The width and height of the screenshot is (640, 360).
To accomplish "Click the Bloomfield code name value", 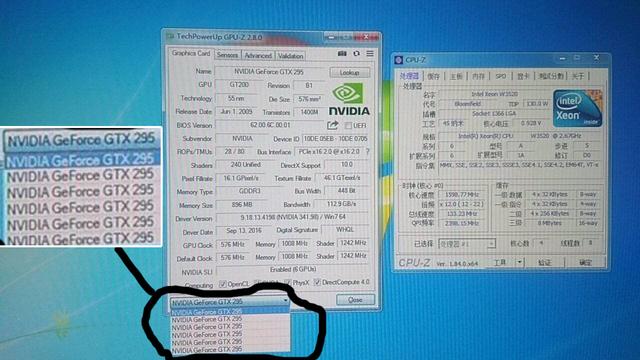I will 467,104.
